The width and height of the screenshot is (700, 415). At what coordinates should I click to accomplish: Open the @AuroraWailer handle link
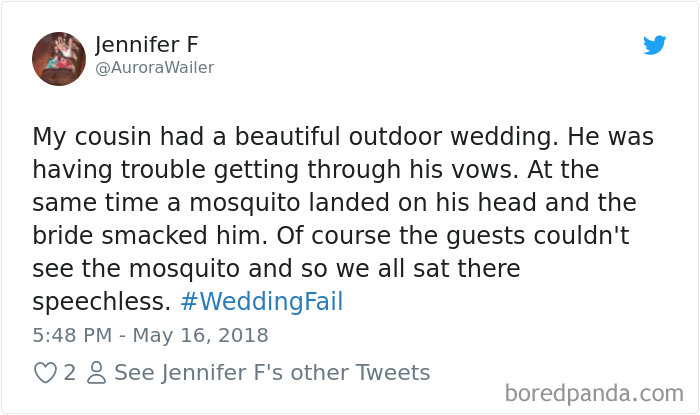(154, 68)
